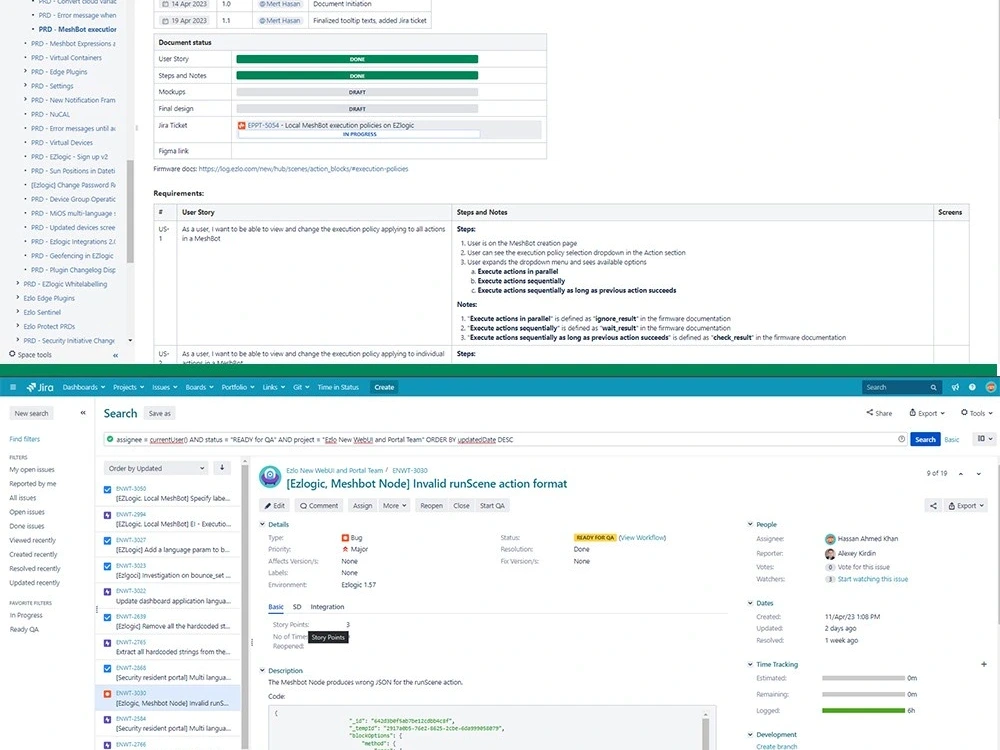Screen dimensions: 1000x750
Task: Click the Comment button
Action: click(319, 506)
